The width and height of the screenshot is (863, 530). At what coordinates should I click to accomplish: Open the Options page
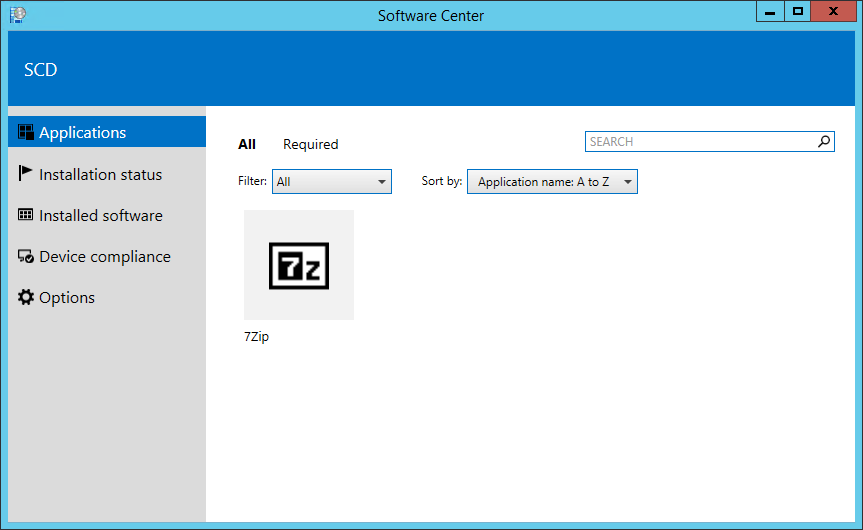(67, 298)
